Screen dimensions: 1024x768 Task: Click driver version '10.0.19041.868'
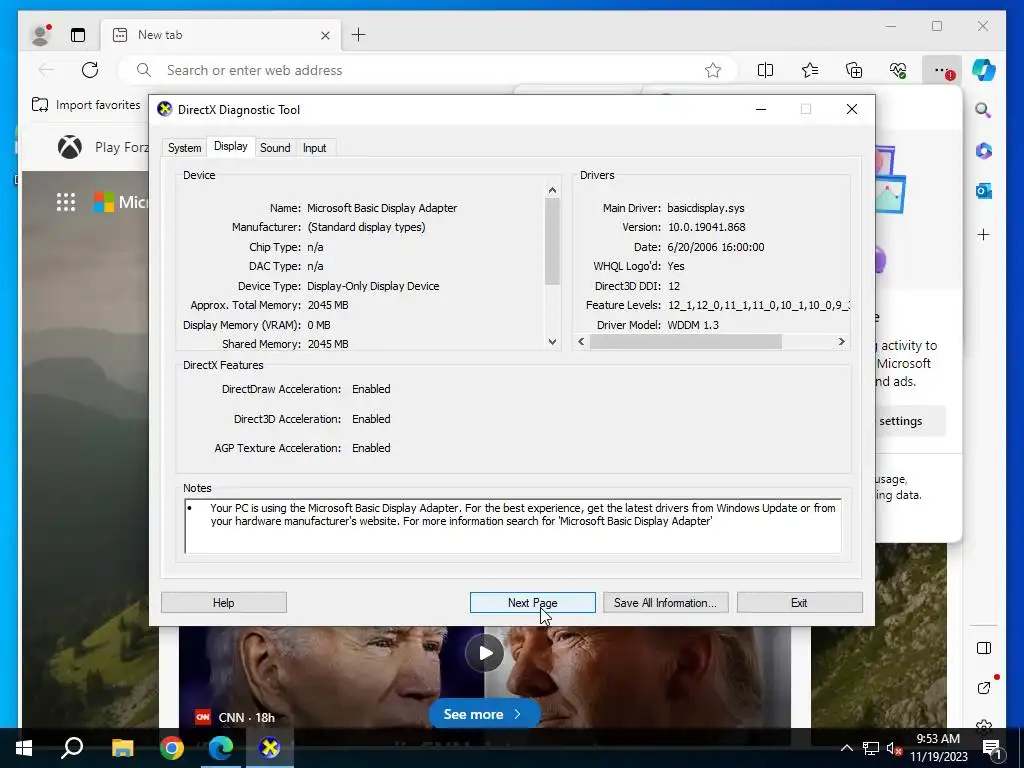pyautogui.click(x=707, y=227)
